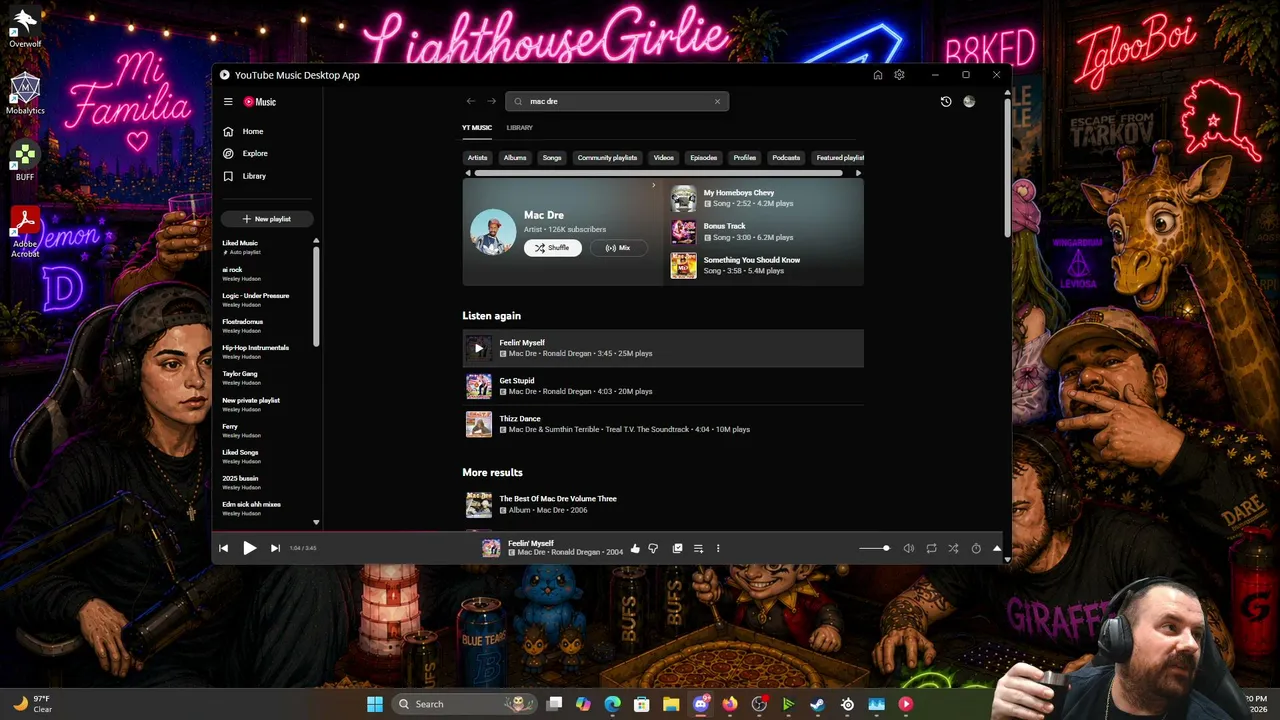1280x720 pixels.
Task: Open more options three-dot menu in player
Action: pos(717,548)
